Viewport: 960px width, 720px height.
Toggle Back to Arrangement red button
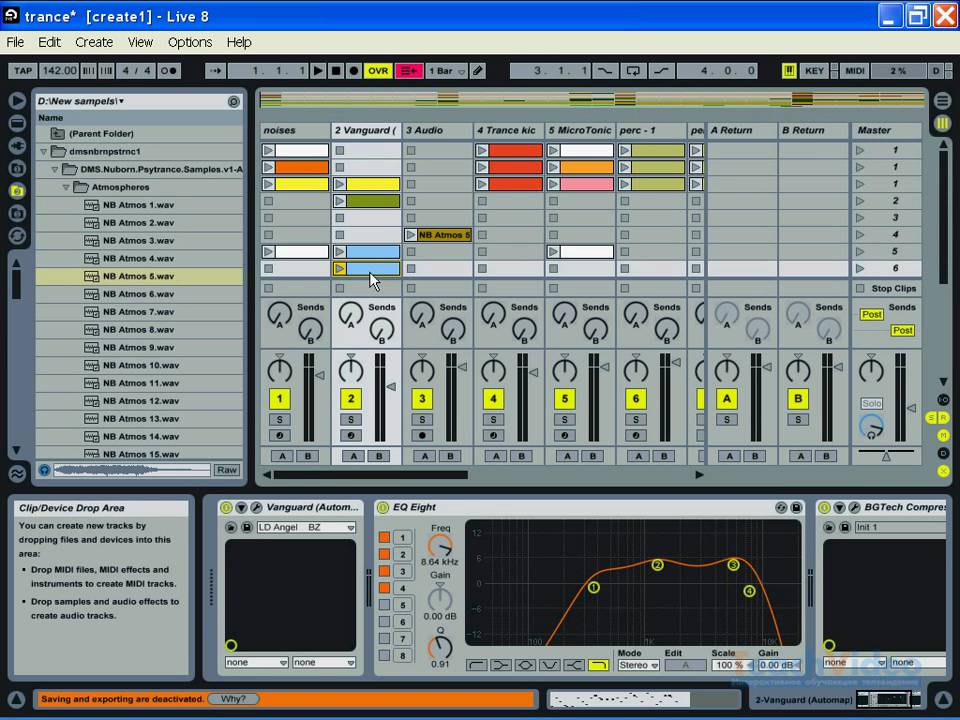coord(408,71)
